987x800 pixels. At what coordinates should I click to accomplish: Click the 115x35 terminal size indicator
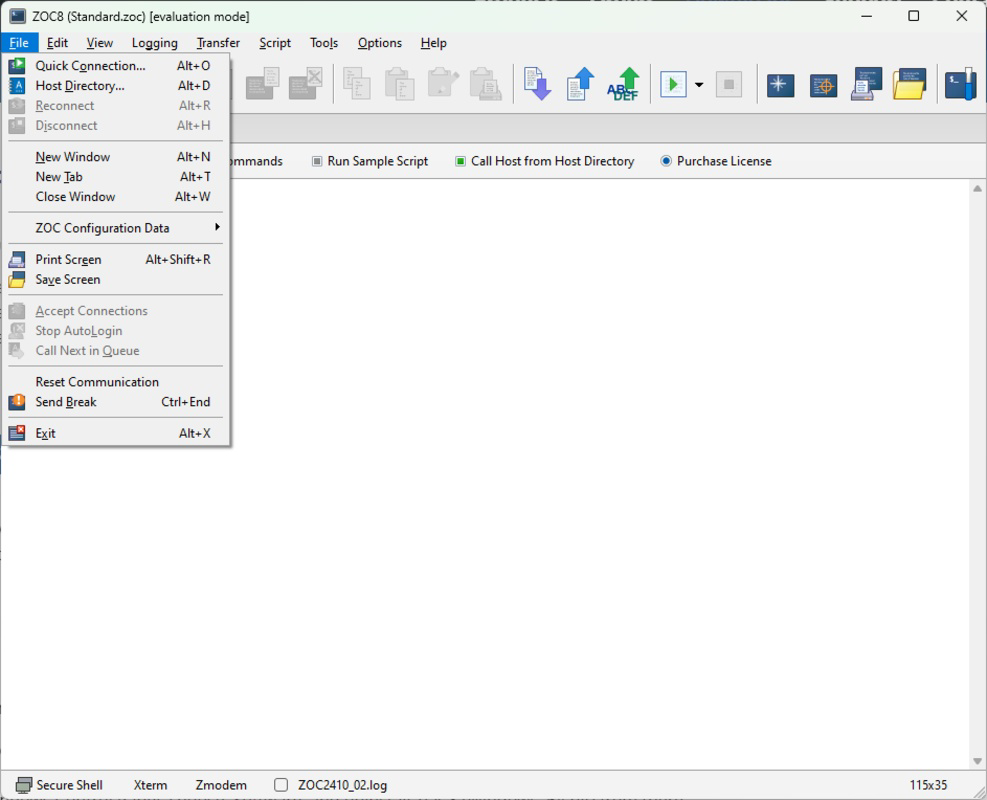(x=928, y=786)
